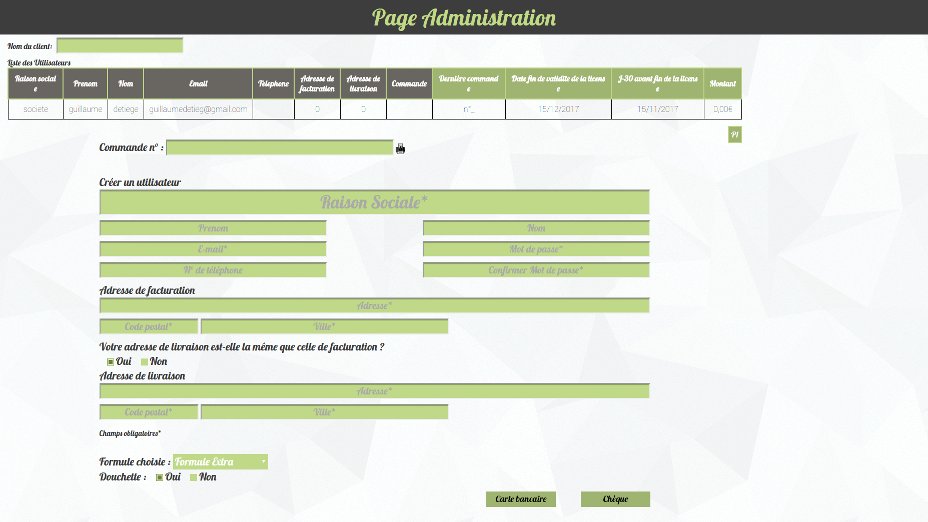Click the Prenom input field
This screenshot has height=522, width=928.
(x=212, y=228)
